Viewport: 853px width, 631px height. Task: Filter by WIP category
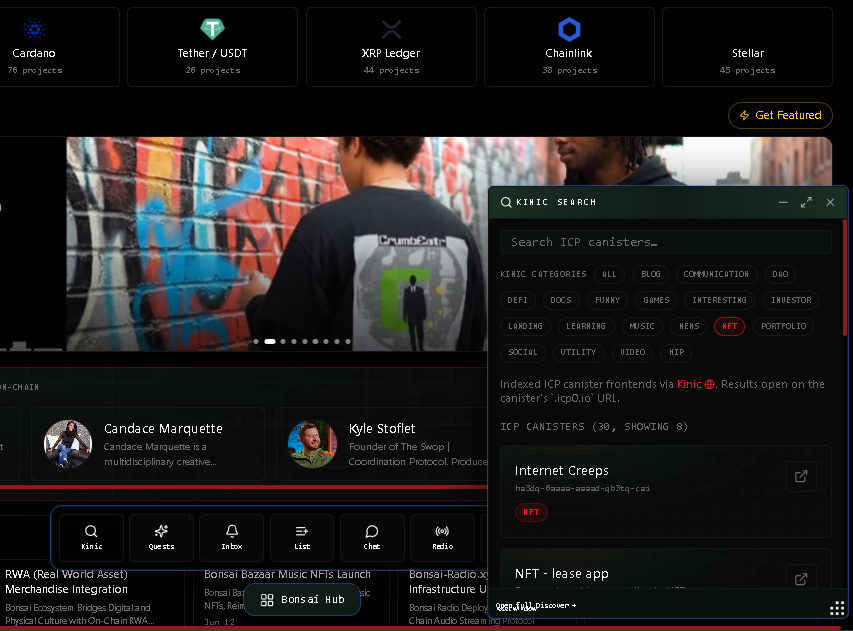click(x=677, y=352)
